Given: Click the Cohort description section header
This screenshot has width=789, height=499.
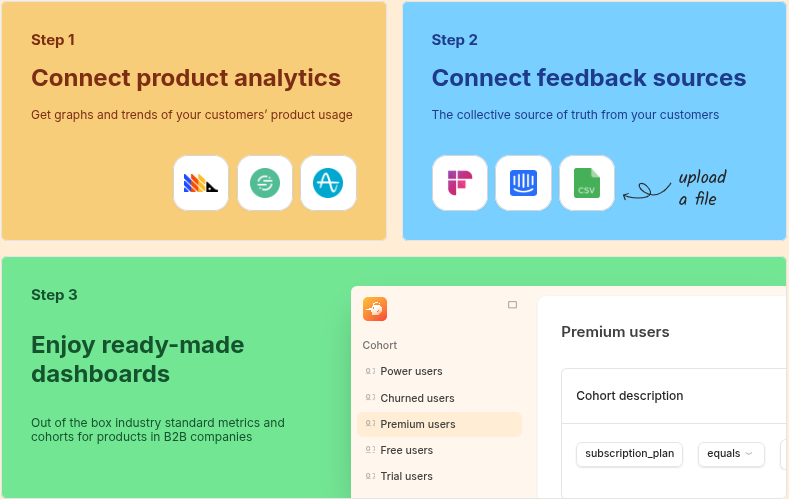Looking at the screenshot, I should click(630, 396).
